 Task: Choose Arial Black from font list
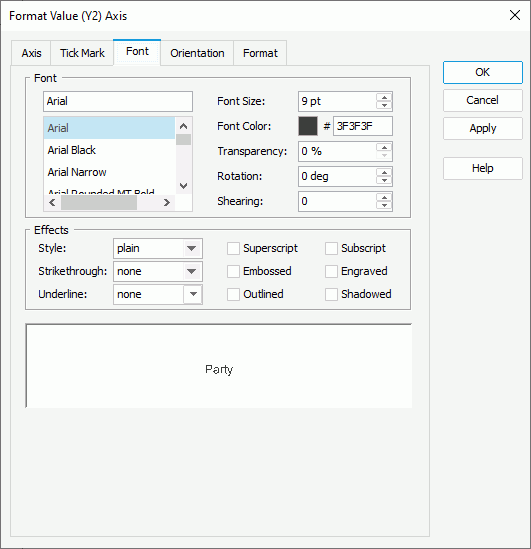[x=109, y=150]
